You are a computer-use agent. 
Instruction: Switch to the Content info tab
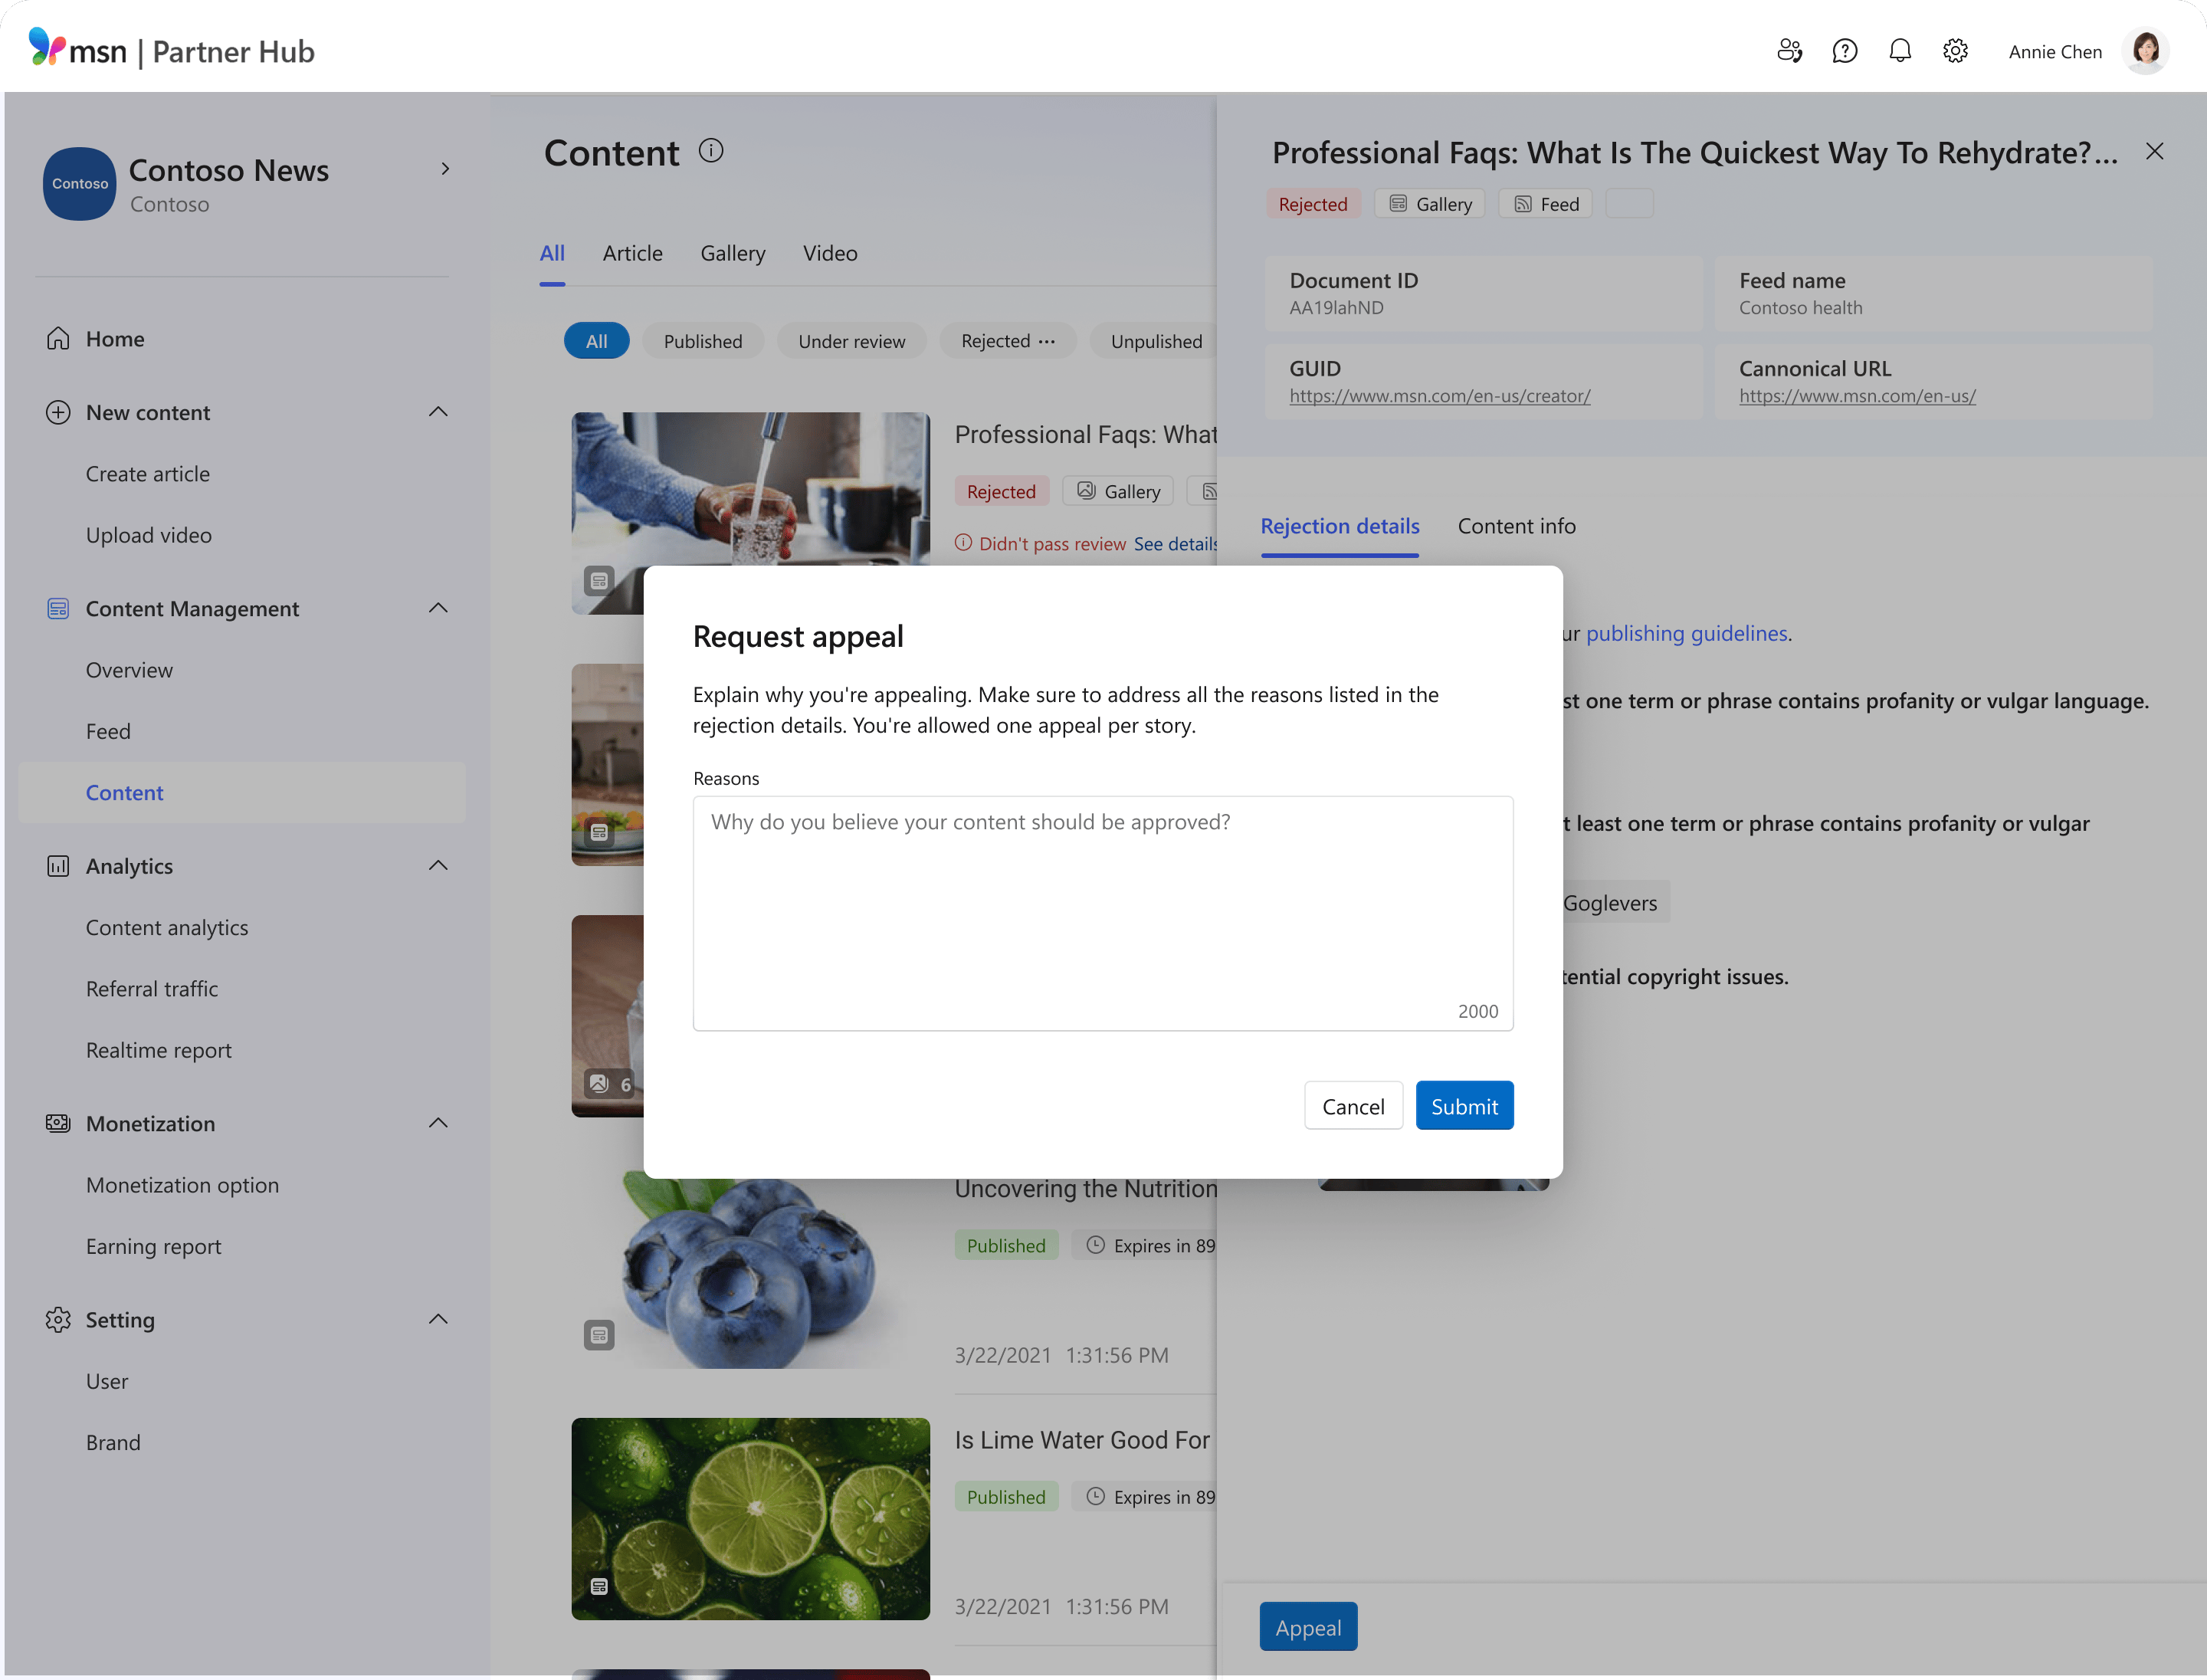[1517, 525]
